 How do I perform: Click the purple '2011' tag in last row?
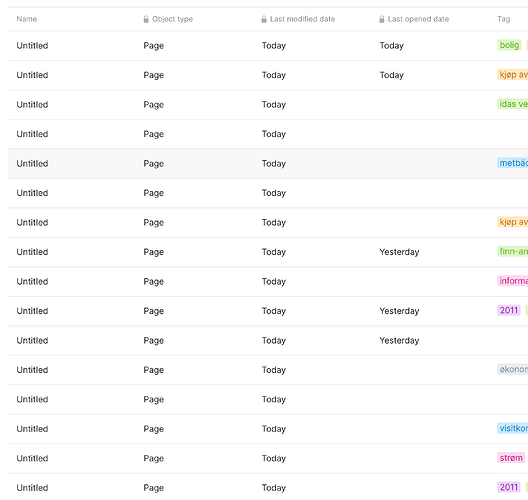(509, 487)
